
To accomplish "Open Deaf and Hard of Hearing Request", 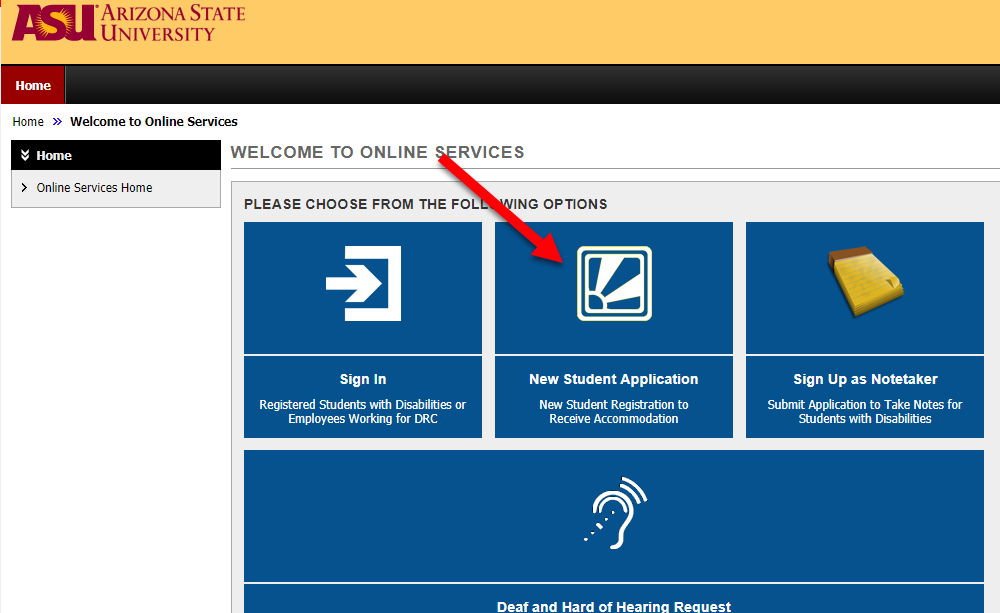I will pos(614,606).
